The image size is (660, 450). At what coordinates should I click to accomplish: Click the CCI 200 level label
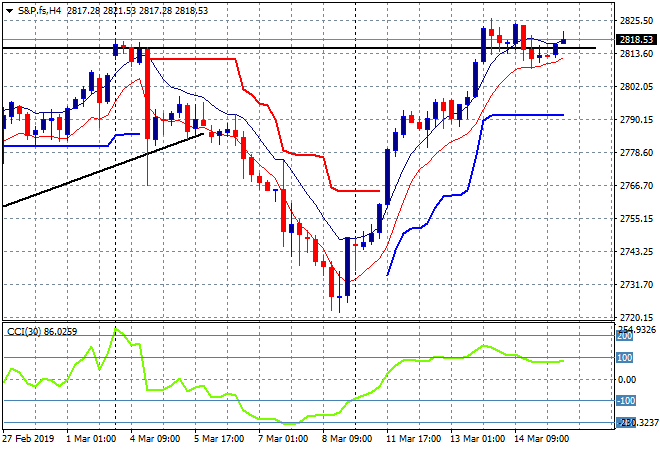coord(625,336)
